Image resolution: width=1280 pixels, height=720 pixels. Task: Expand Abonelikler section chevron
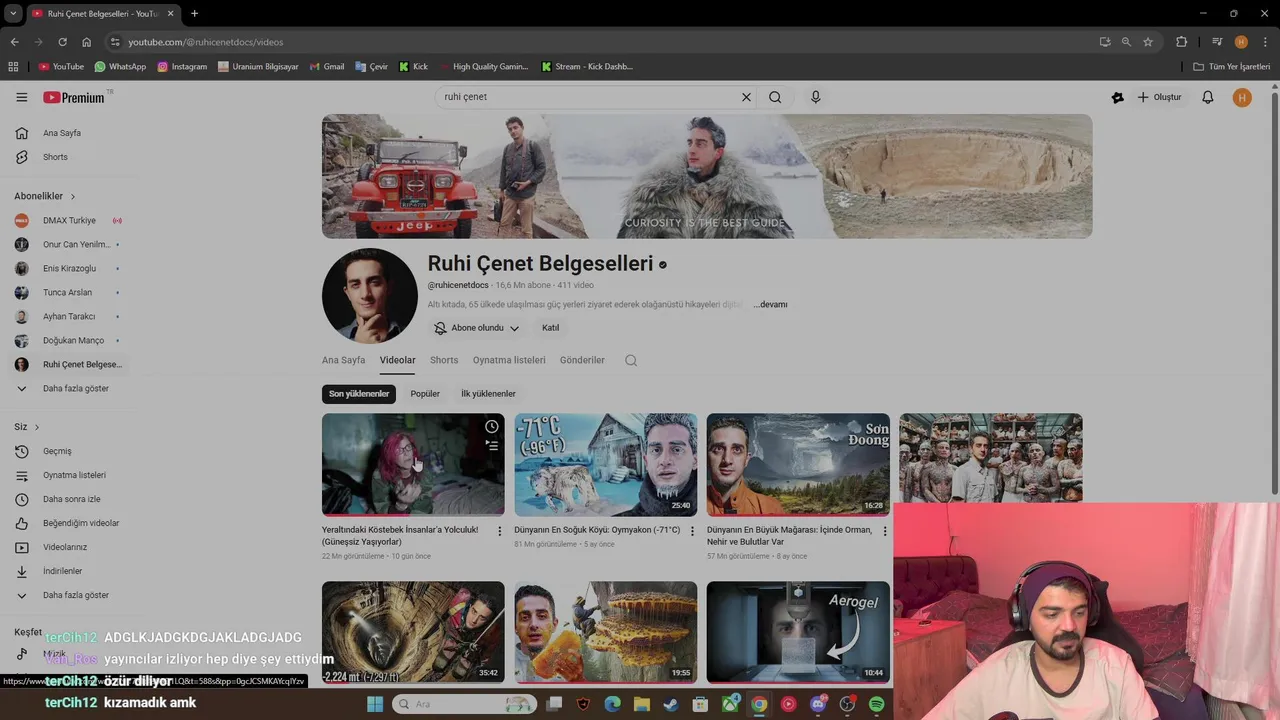pos(73,196)
